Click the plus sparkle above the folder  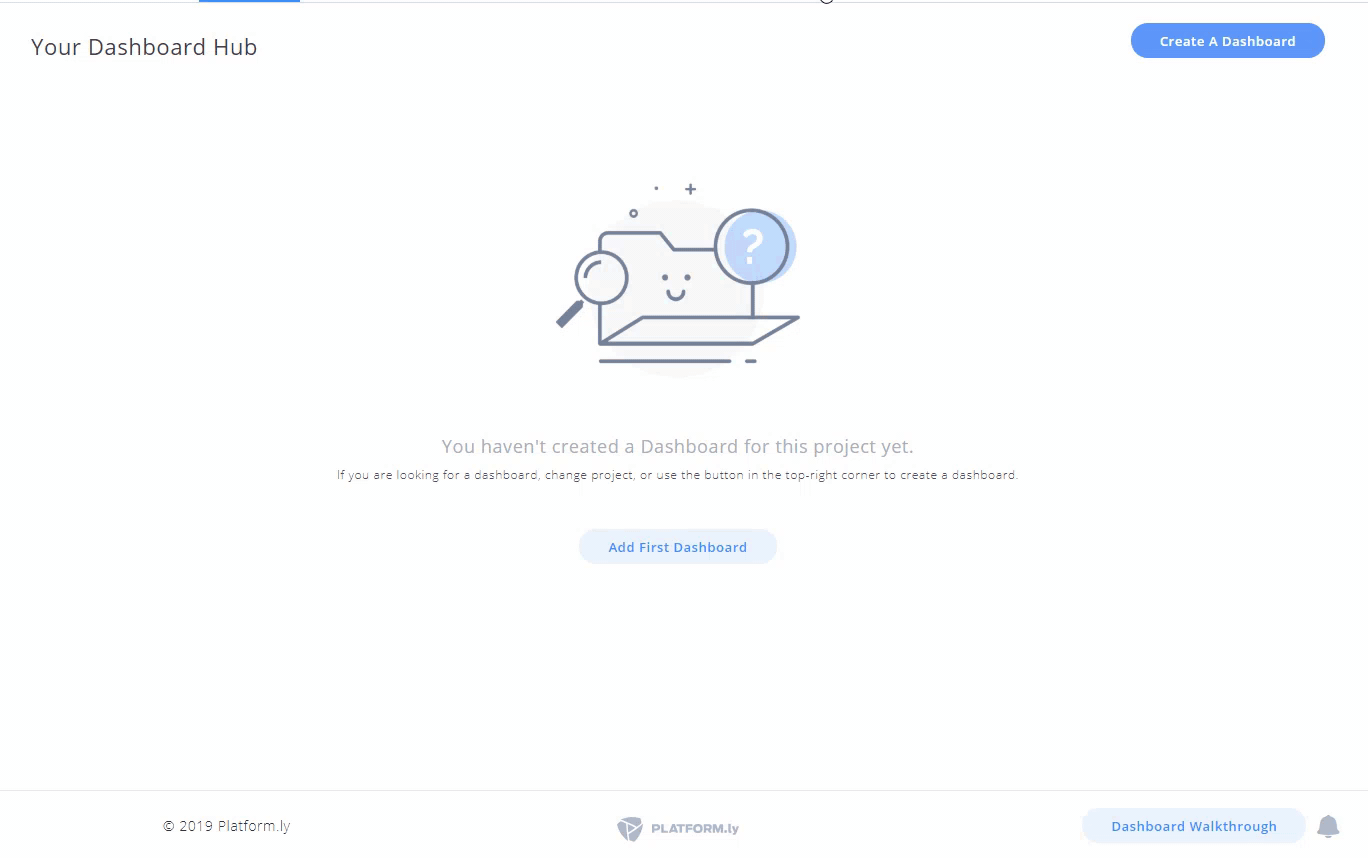(690, 189)
